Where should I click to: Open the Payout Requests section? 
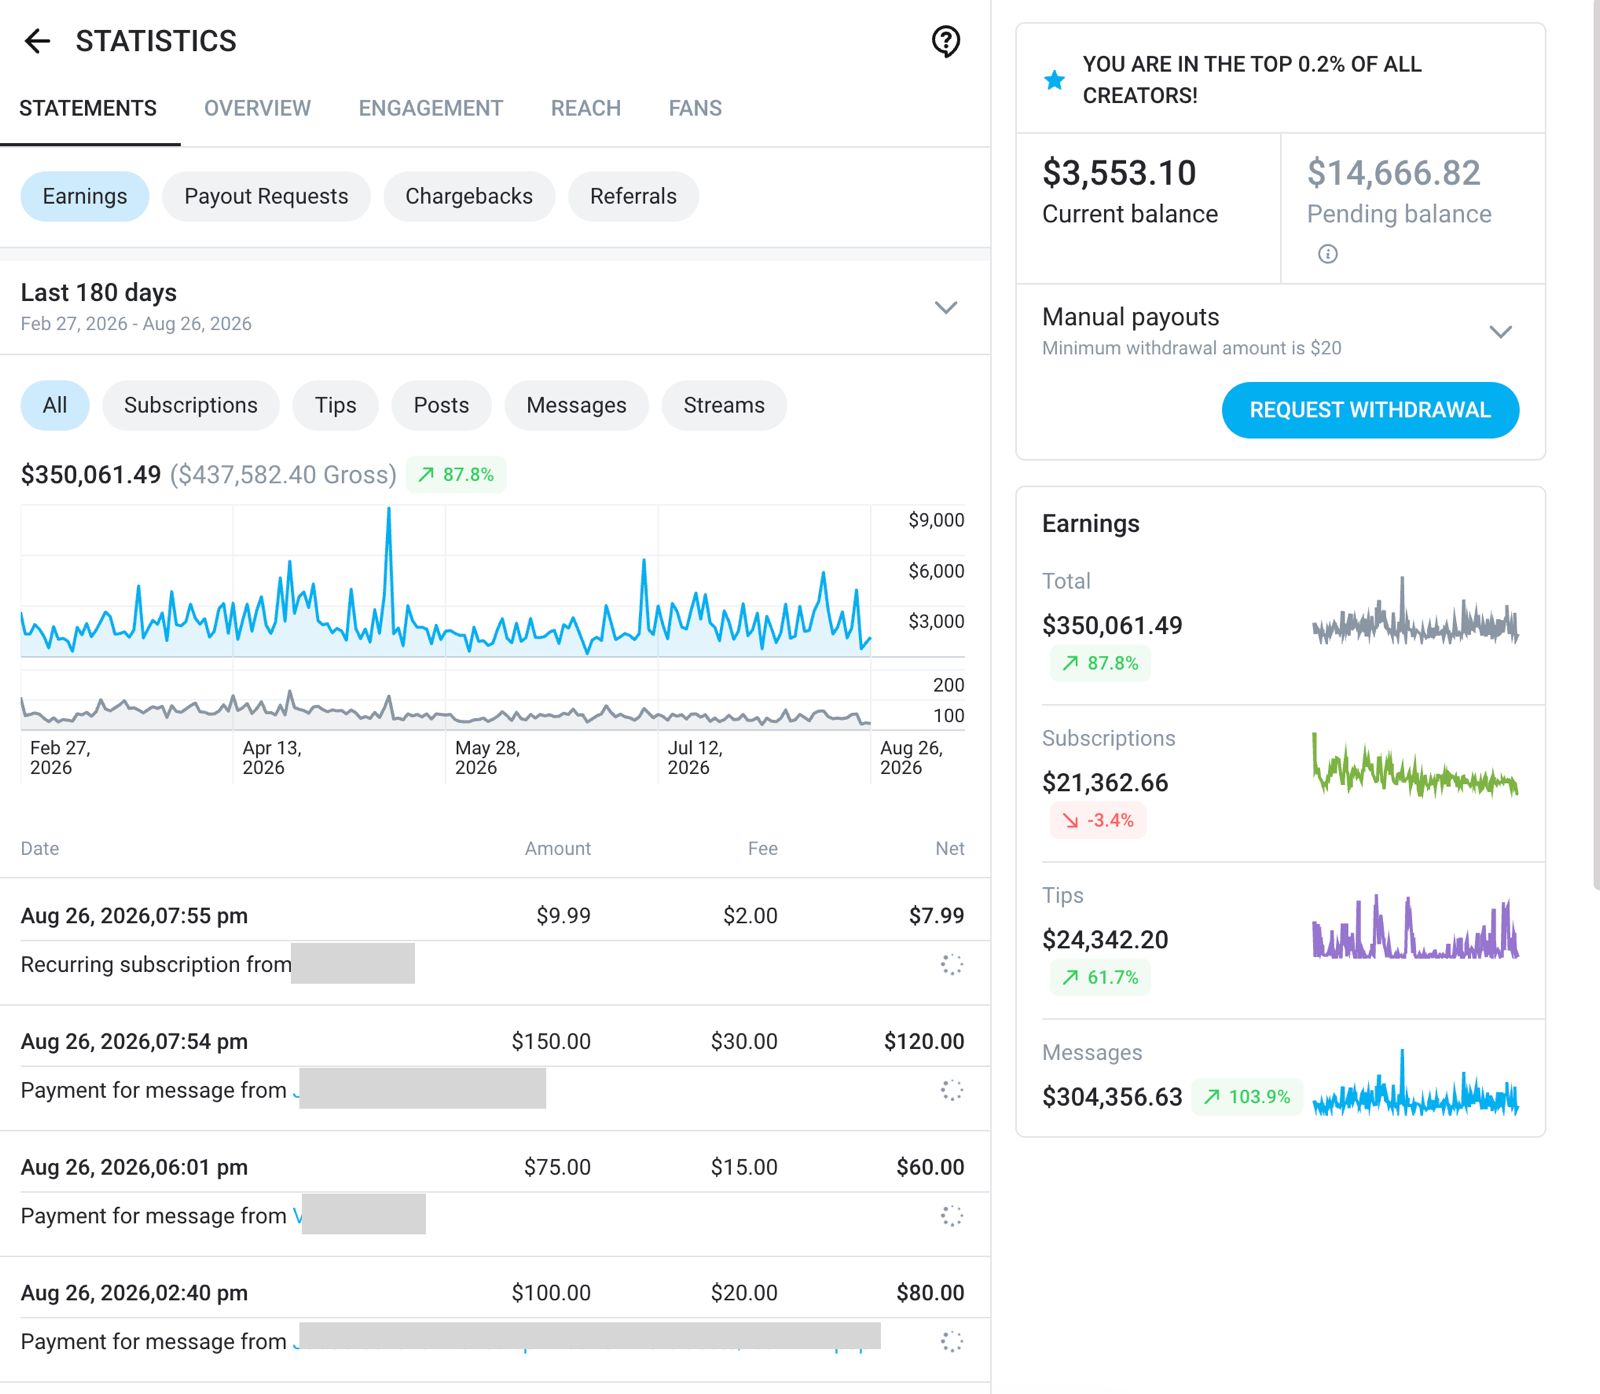(266, 196)
